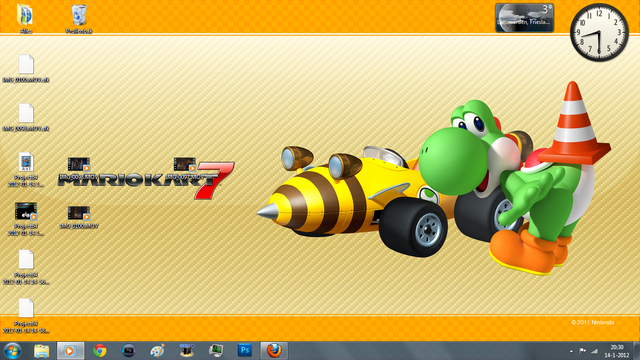Switch to the Firefox window in taskbar
This screenshot has height=360, width=640.
[x=274, y=351]
